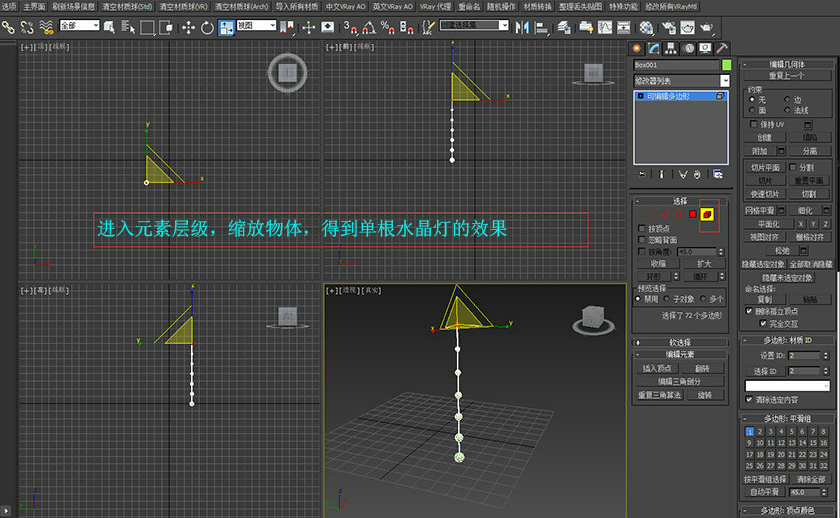Open the named selection sets dropdown

tap(474, 25)
